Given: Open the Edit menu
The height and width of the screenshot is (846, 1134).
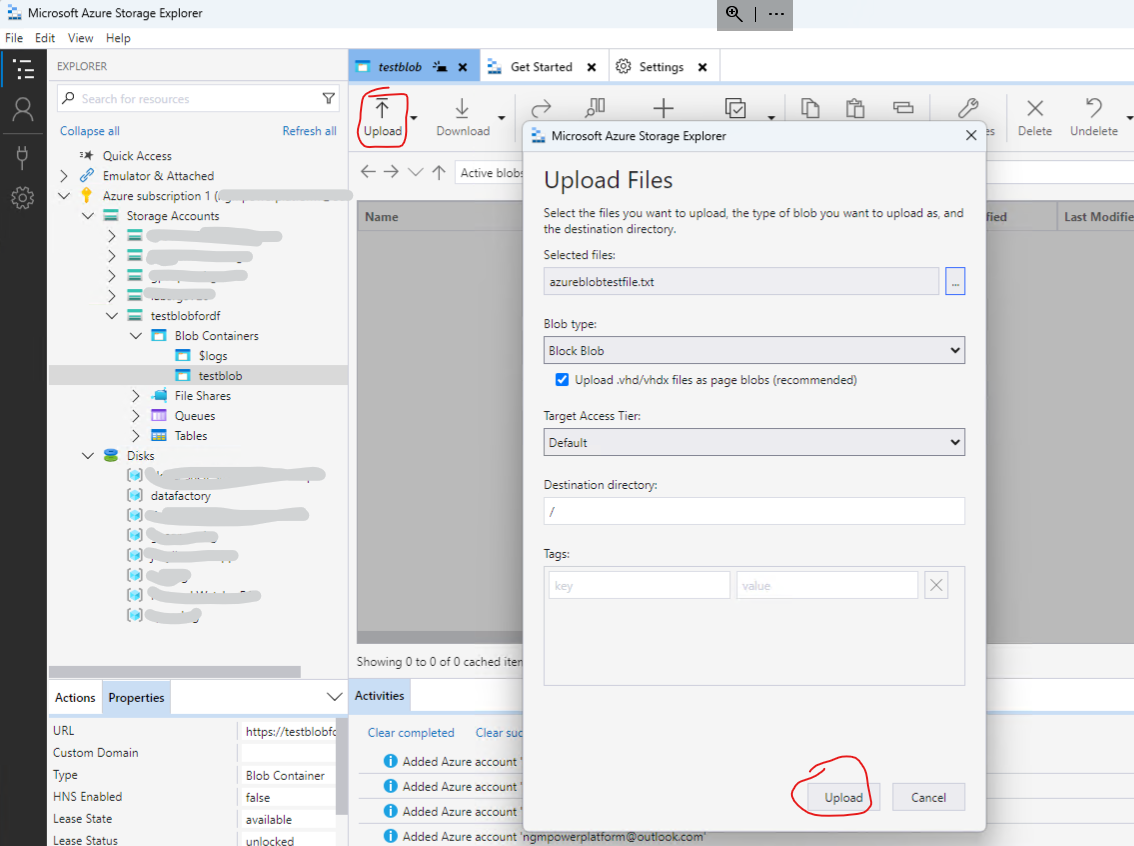Looking at the screenshot, I should [45, 38].
